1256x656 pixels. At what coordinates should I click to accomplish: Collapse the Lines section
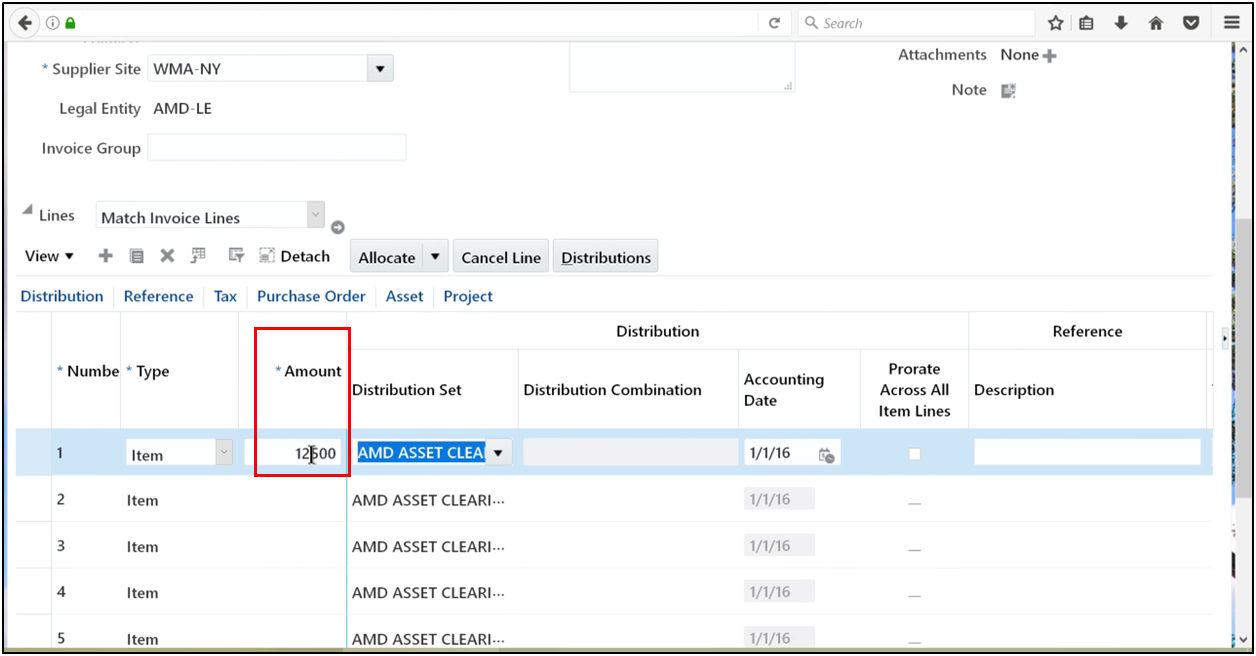(x=27, y=209)
